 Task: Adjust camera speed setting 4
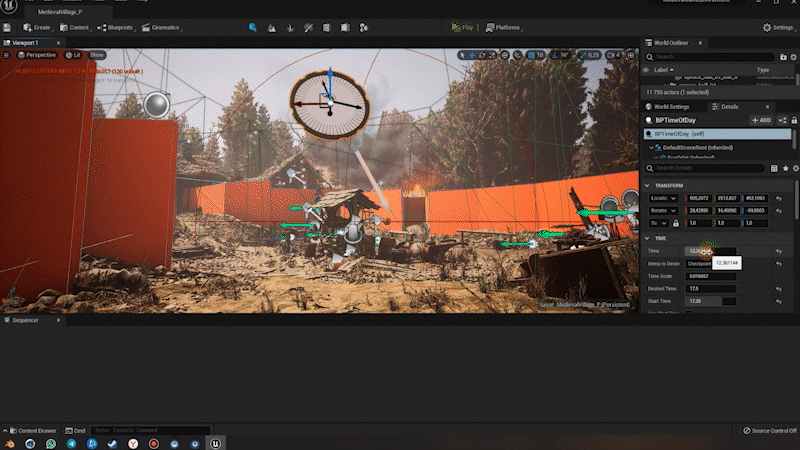(614, 55)
